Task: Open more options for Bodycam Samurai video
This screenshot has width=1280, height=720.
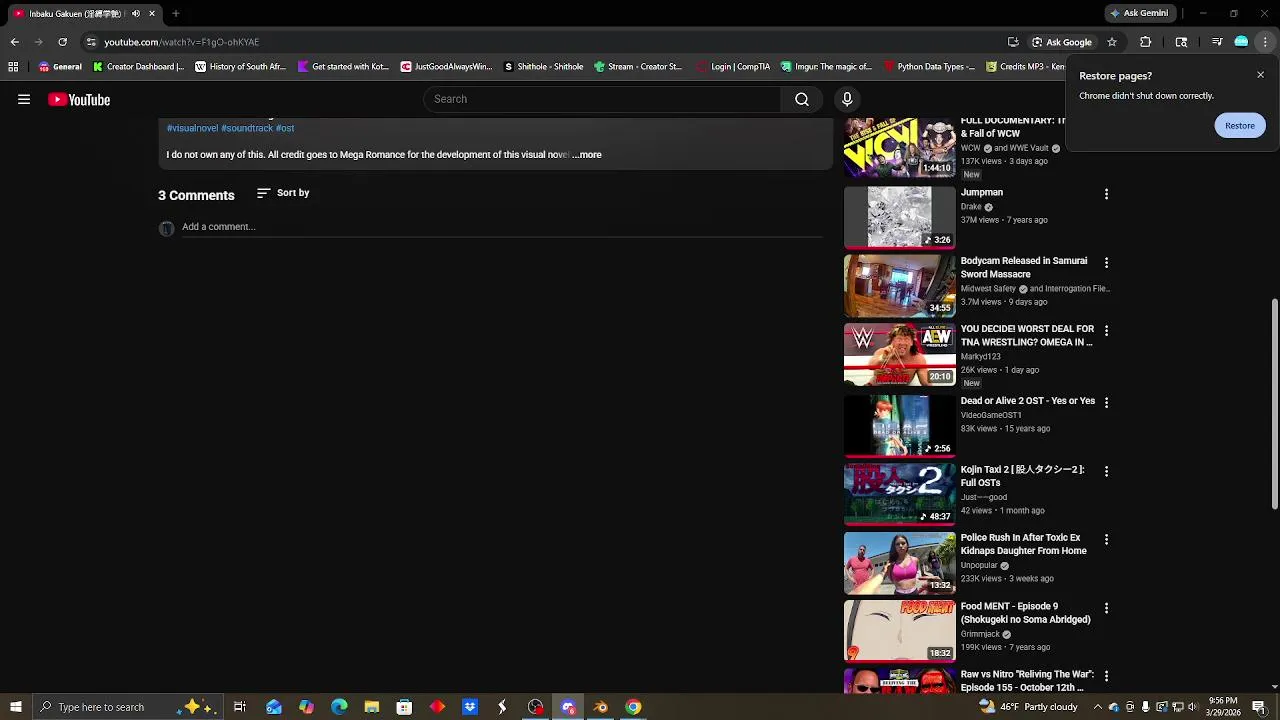Action: click(1106, 263)
